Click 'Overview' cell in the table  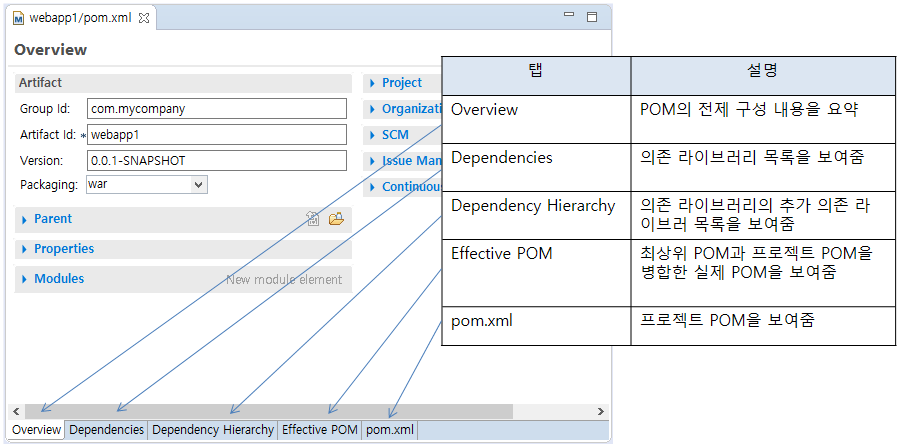[537, 119]
